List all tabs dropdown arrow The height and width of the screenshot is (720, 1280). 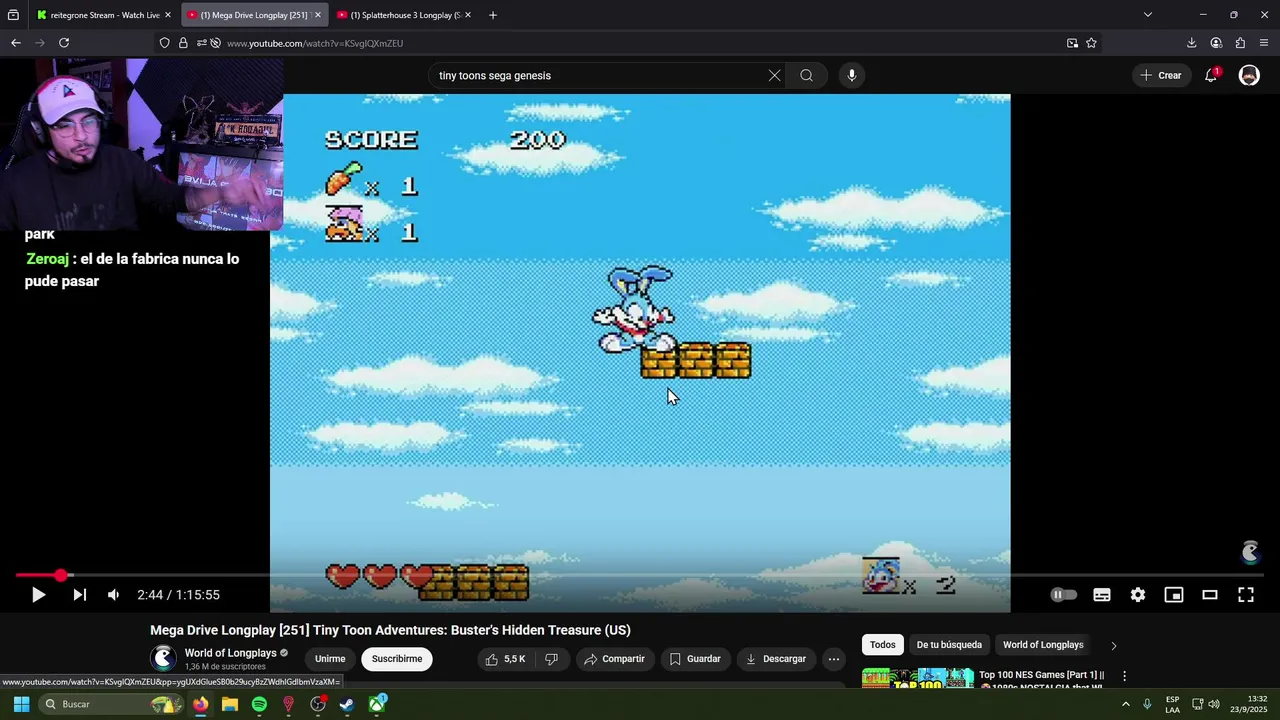pyautogui.click(x=1148, y=15)
